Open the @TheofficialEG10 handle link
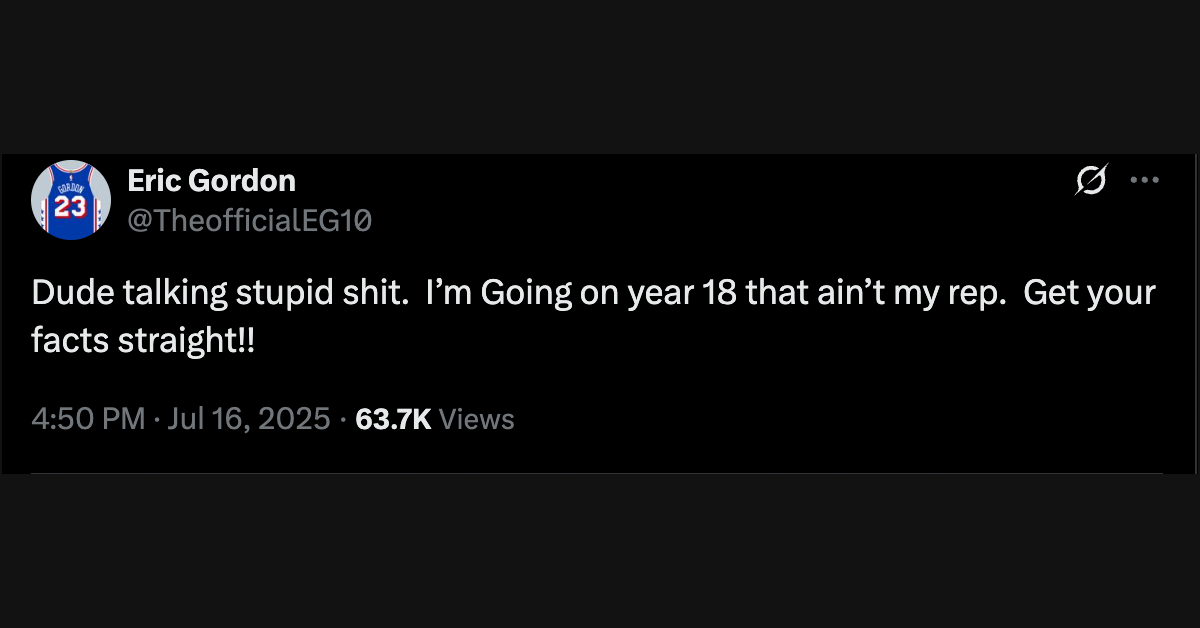The width and height of the screenshot is (1200, 628). click(249, 220)
